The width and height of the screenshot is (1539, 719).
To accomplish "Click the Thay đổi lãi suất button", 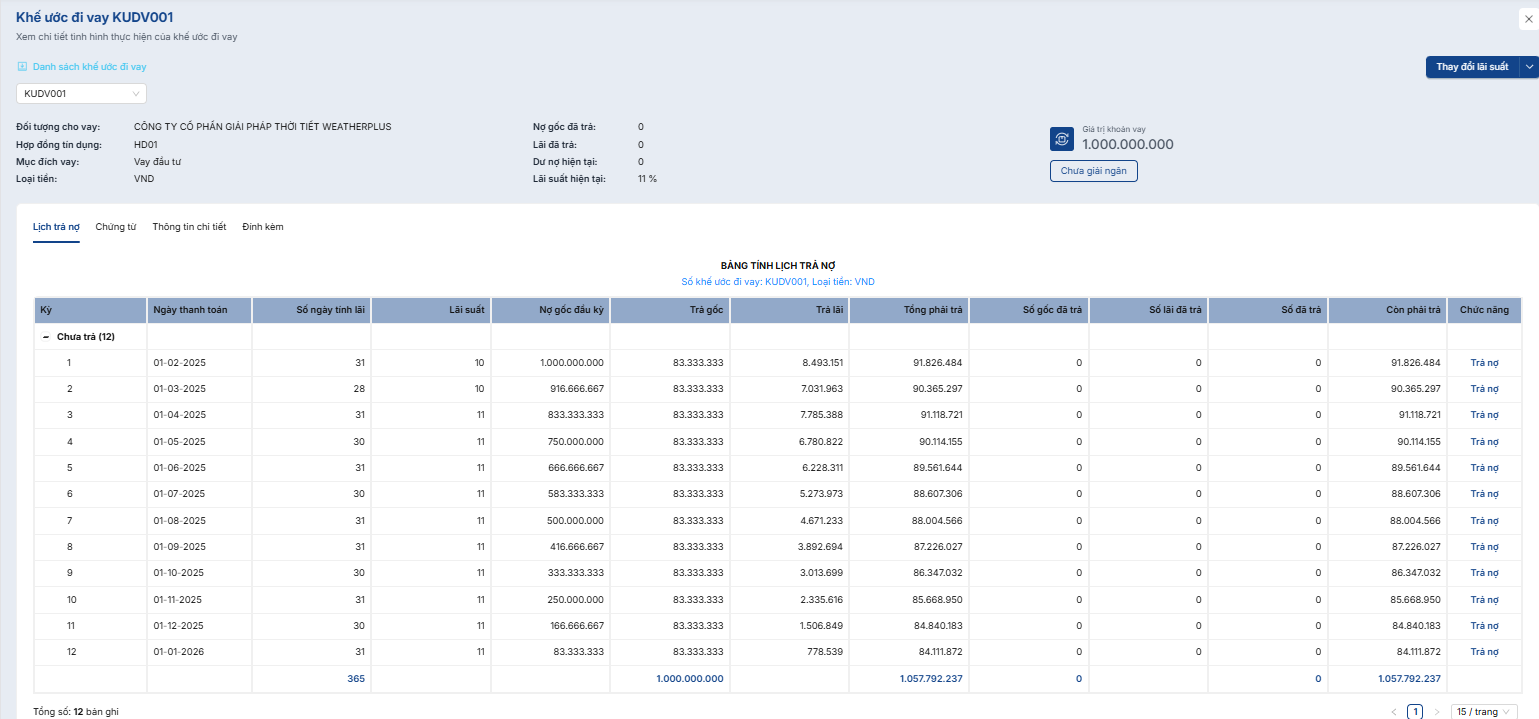I will pyautogui.click(x=1471, y=67).
